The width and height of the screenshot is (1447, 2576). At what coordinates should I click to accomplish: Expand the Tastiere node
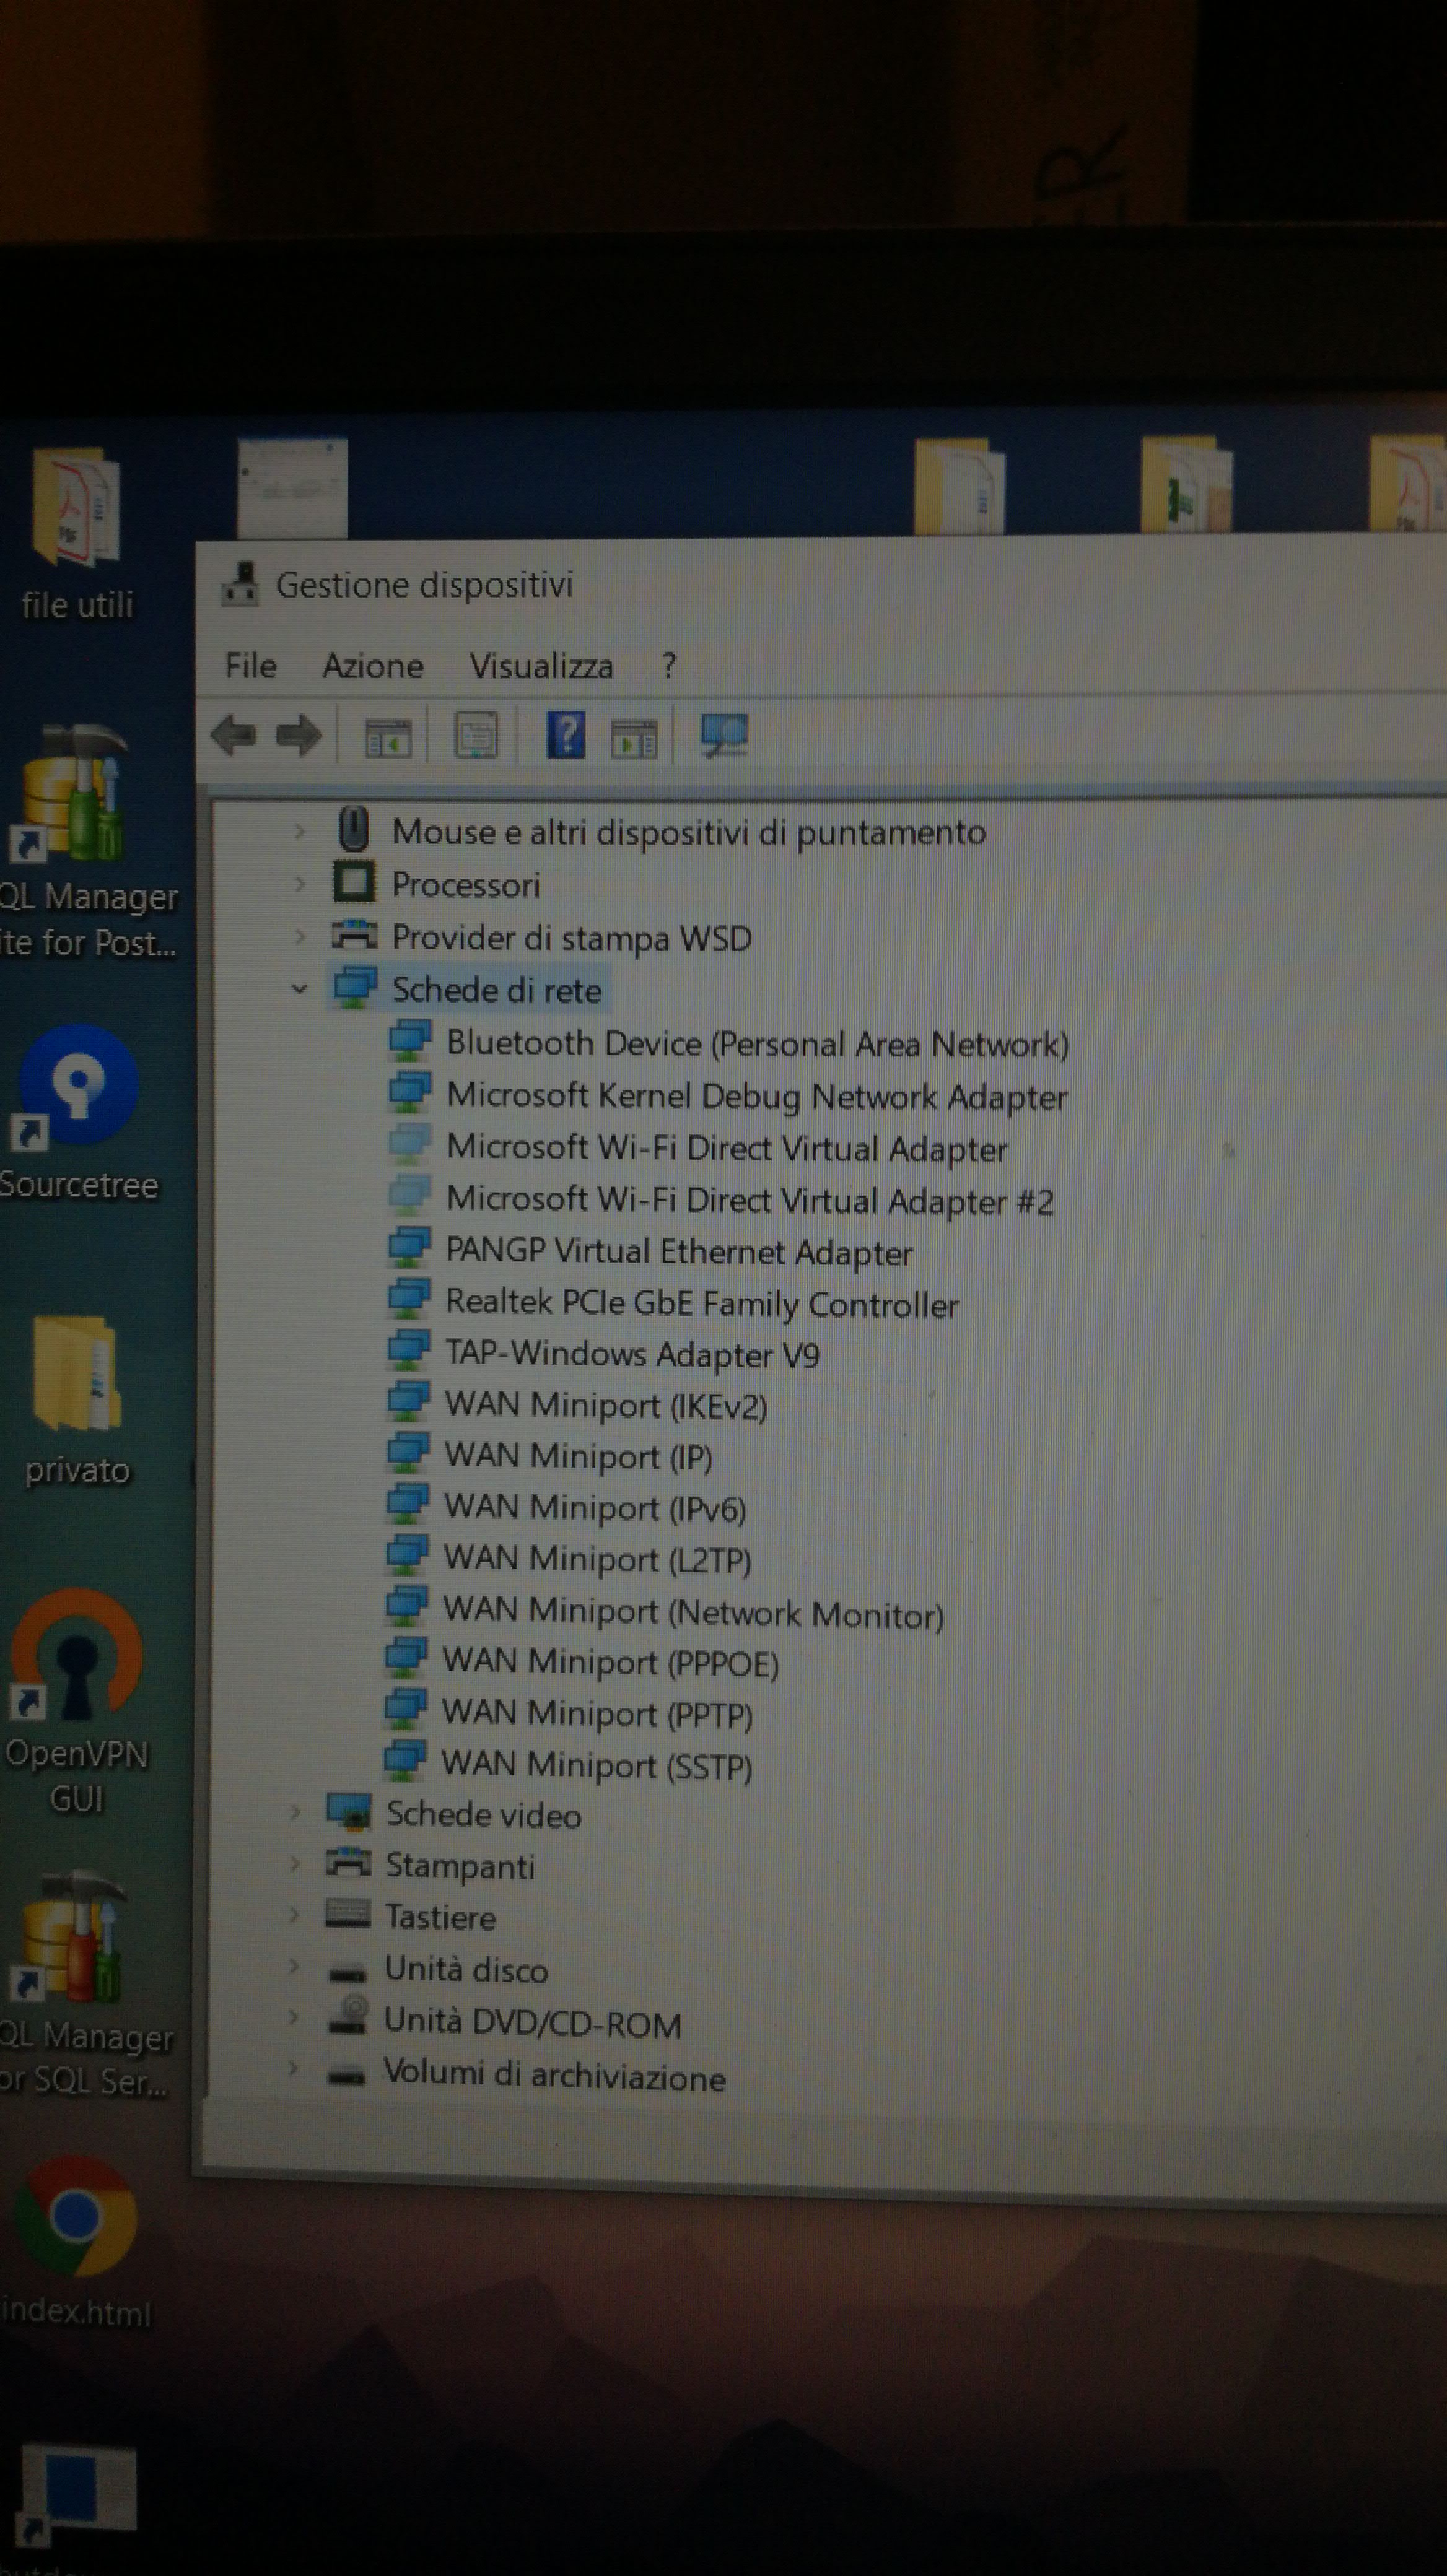pyautogui.click(x=293, y=1915)
